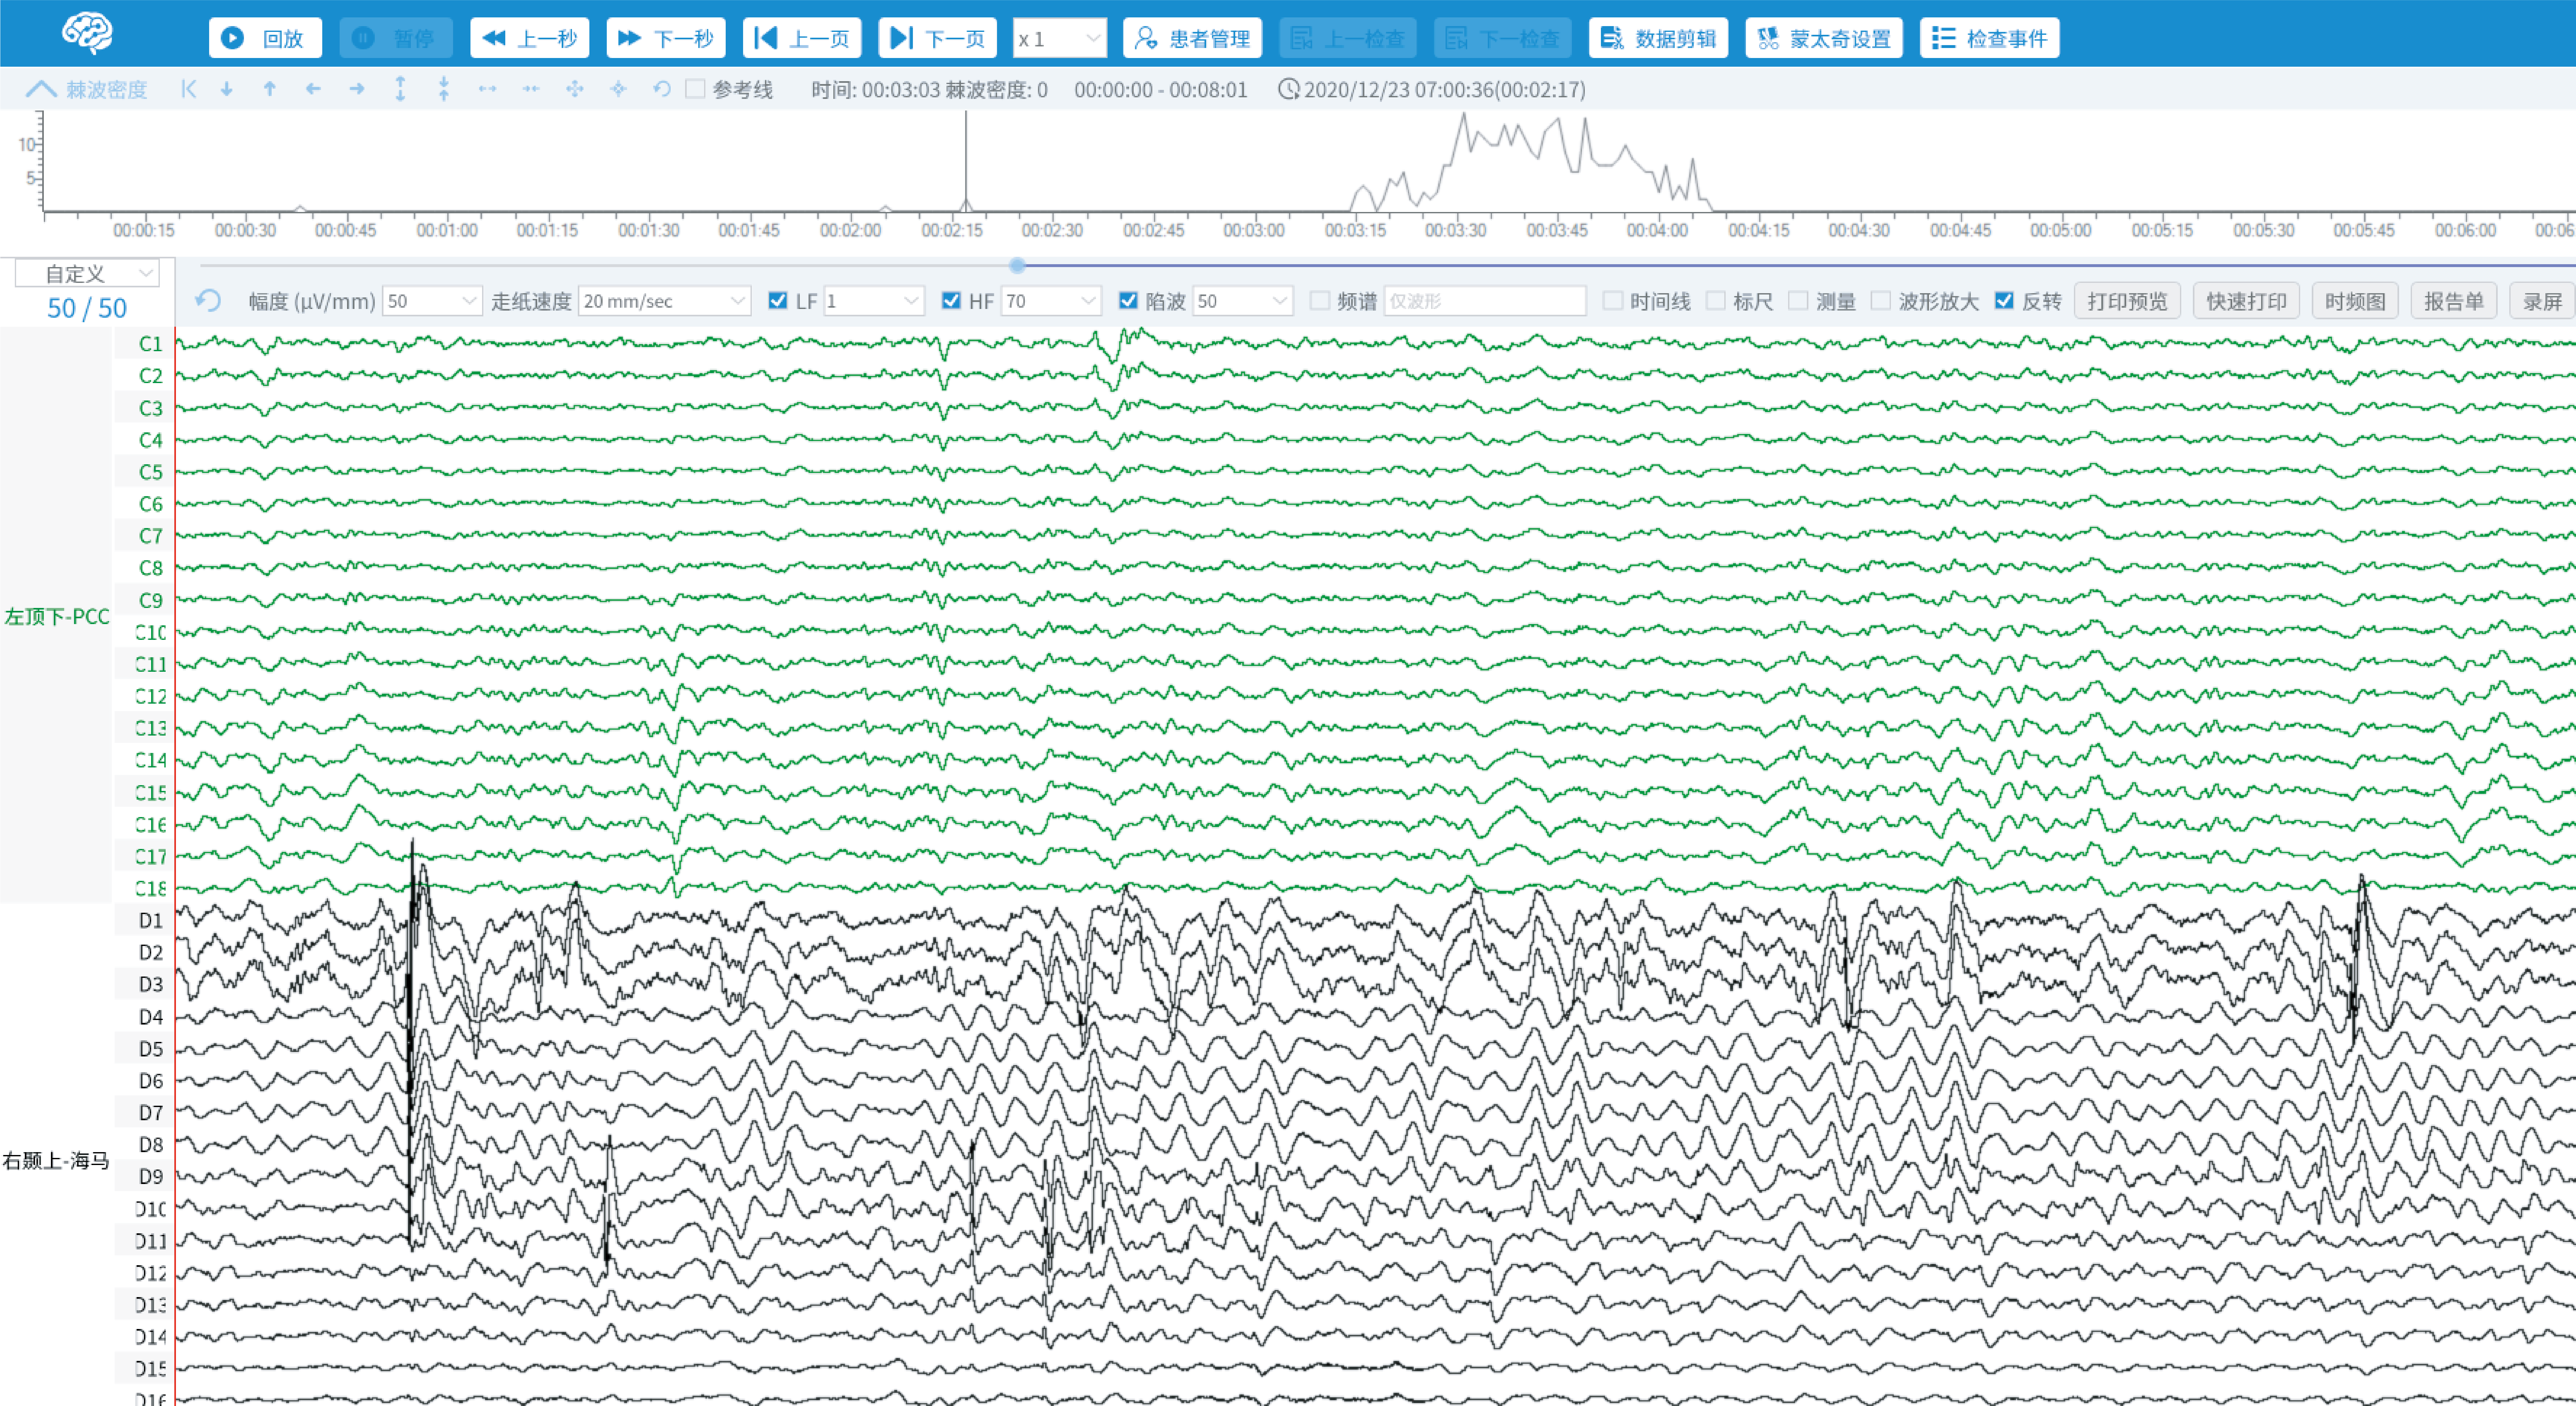Open data clipping (数据剪辑)
Viewport: 2576px width, 1406px height.
[x=1658, y=38]
